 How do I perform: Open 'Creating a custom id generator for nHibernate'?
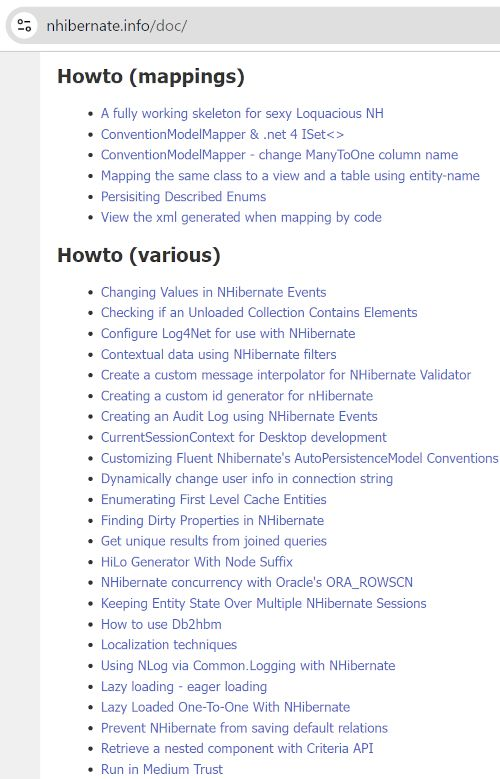(237, 396)
